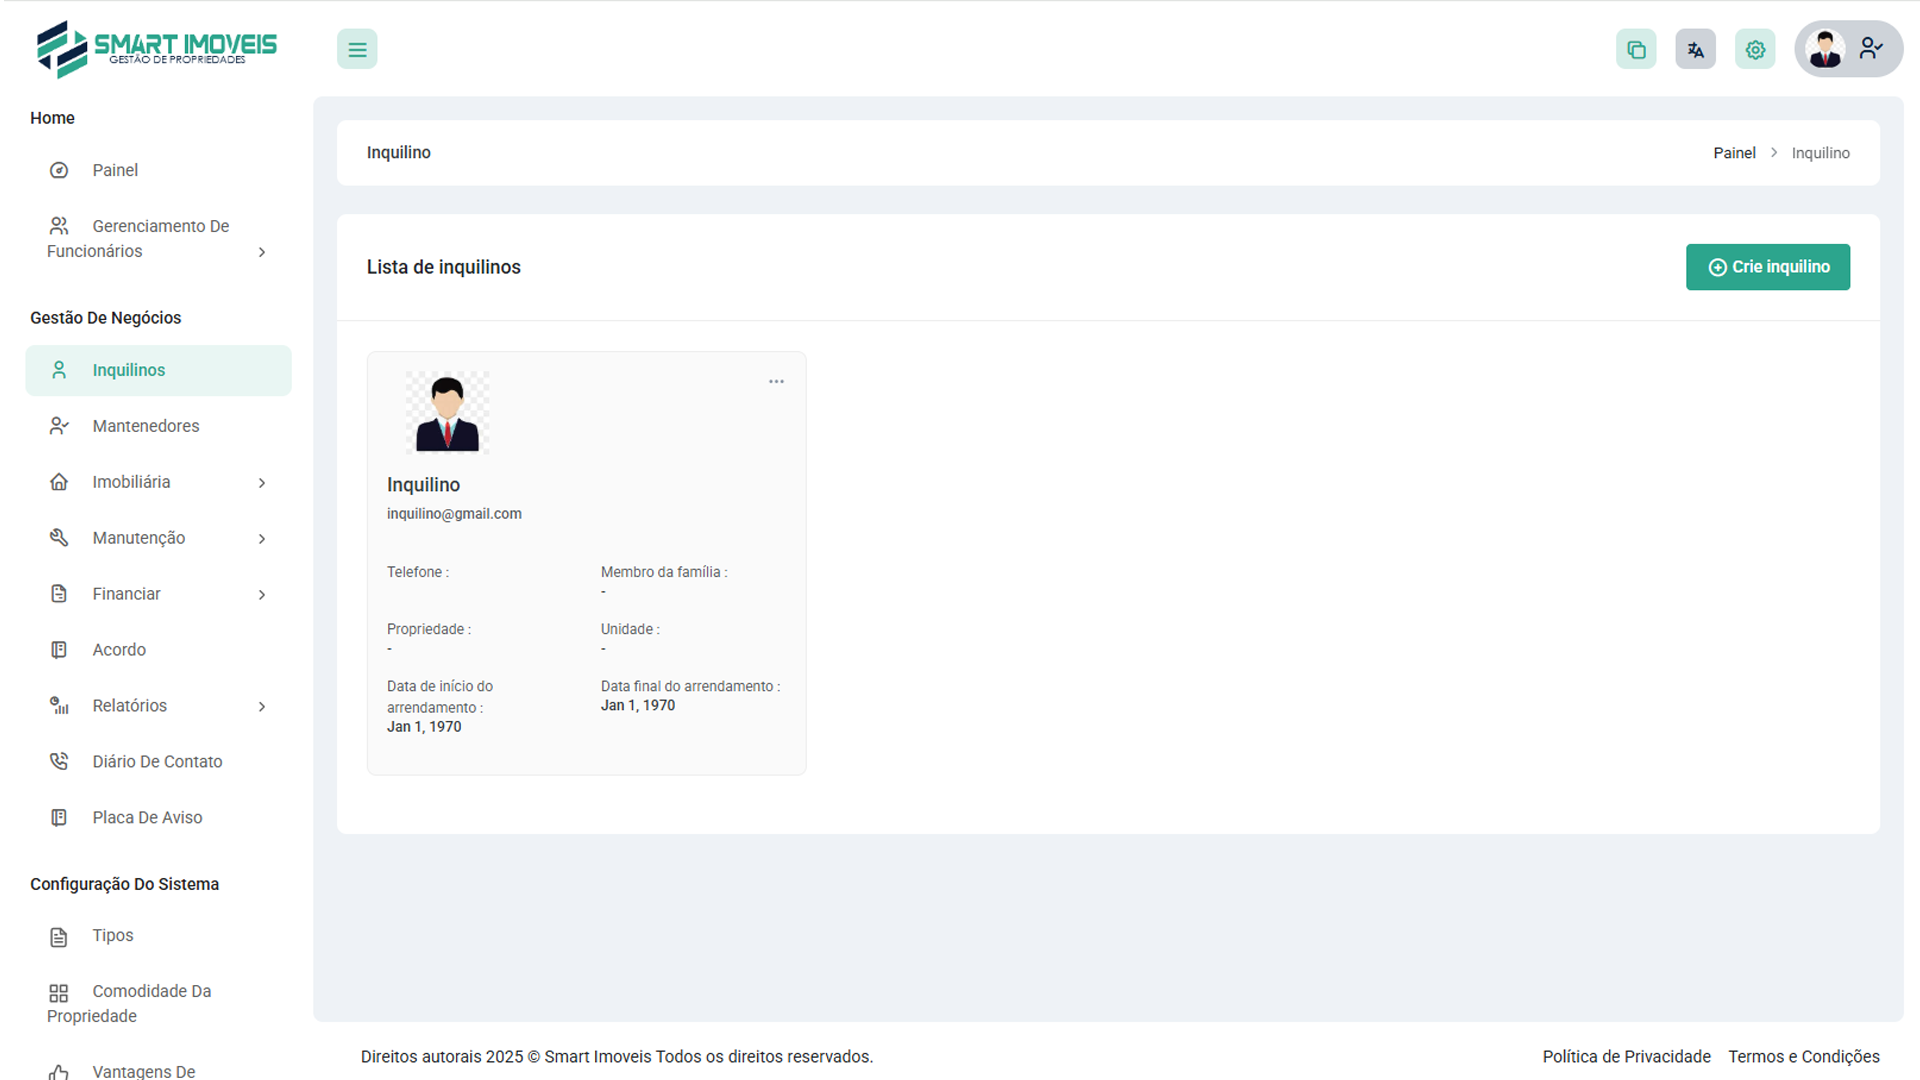Open the Política de Privacidade footer link
The image size is (1920, 1080).
coord(1626,1057)
